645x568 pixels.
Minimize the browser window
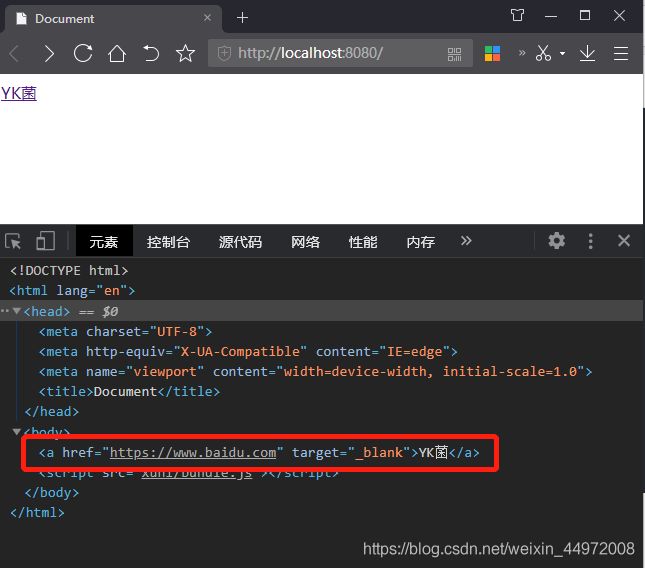(x=551, y=17)
